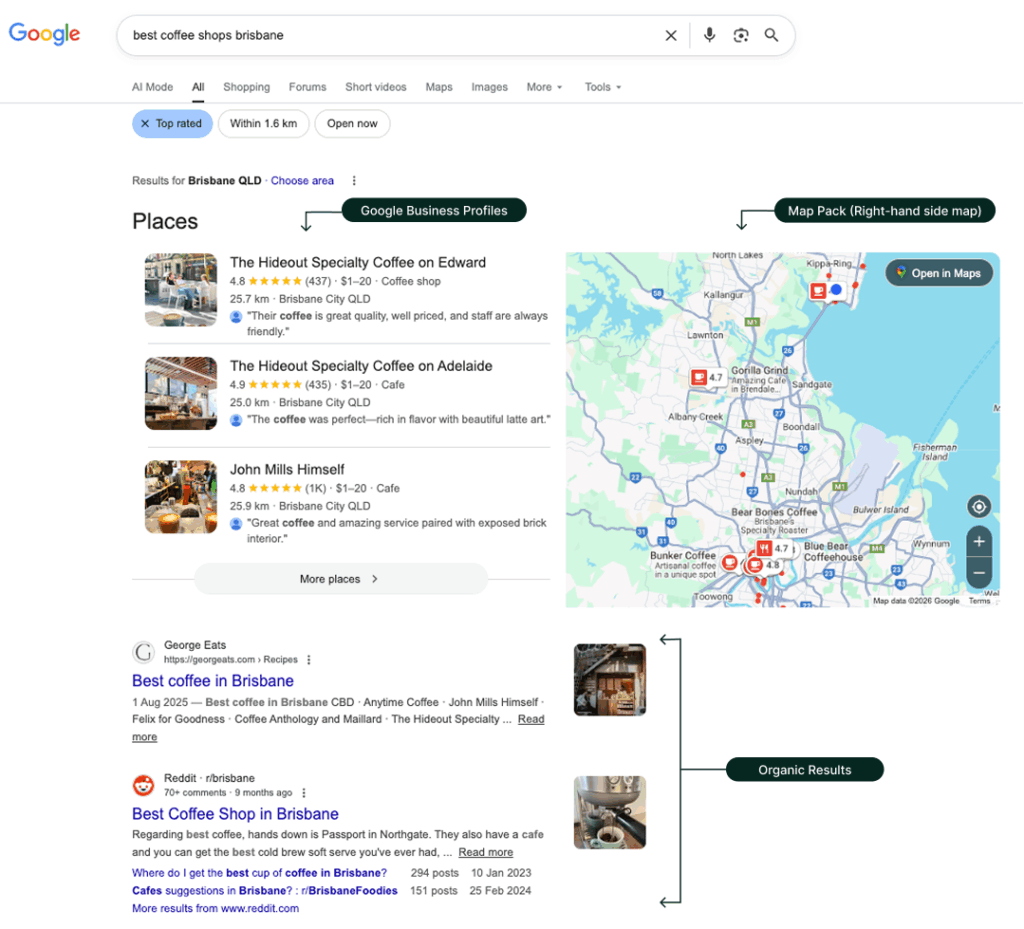Click the More places button

341,579
